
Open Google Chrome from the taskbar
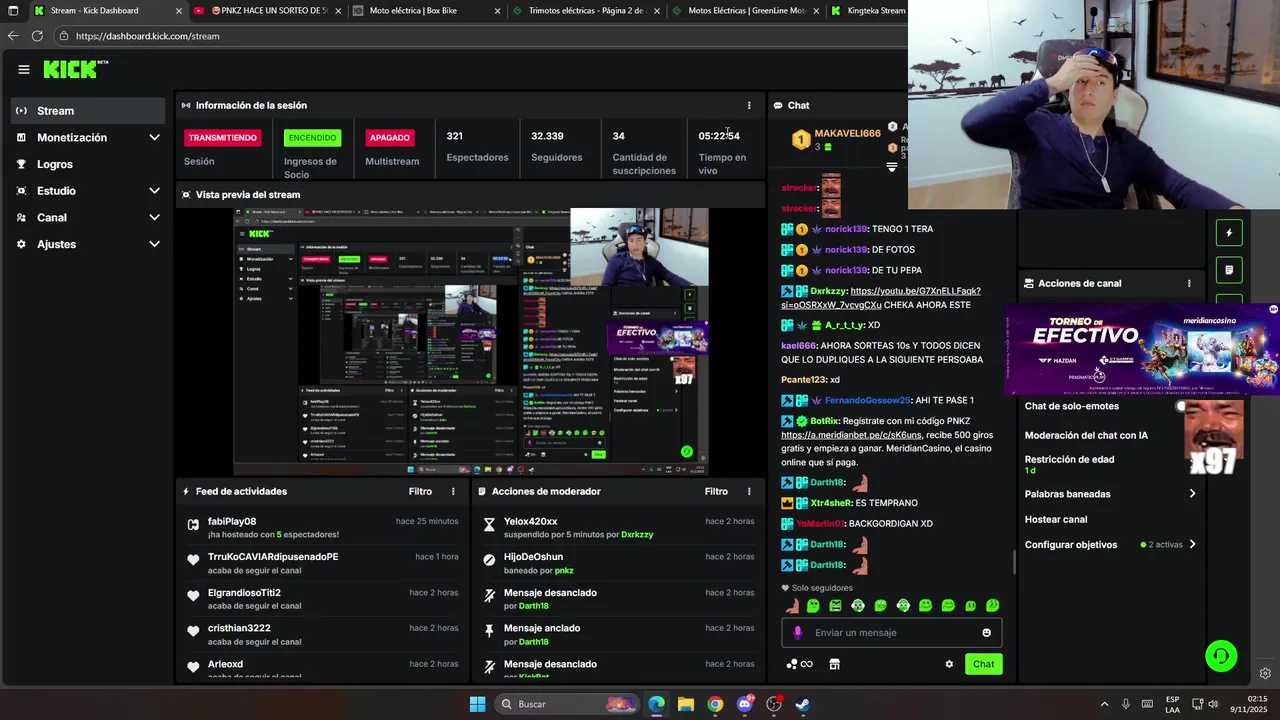(715, 704)
